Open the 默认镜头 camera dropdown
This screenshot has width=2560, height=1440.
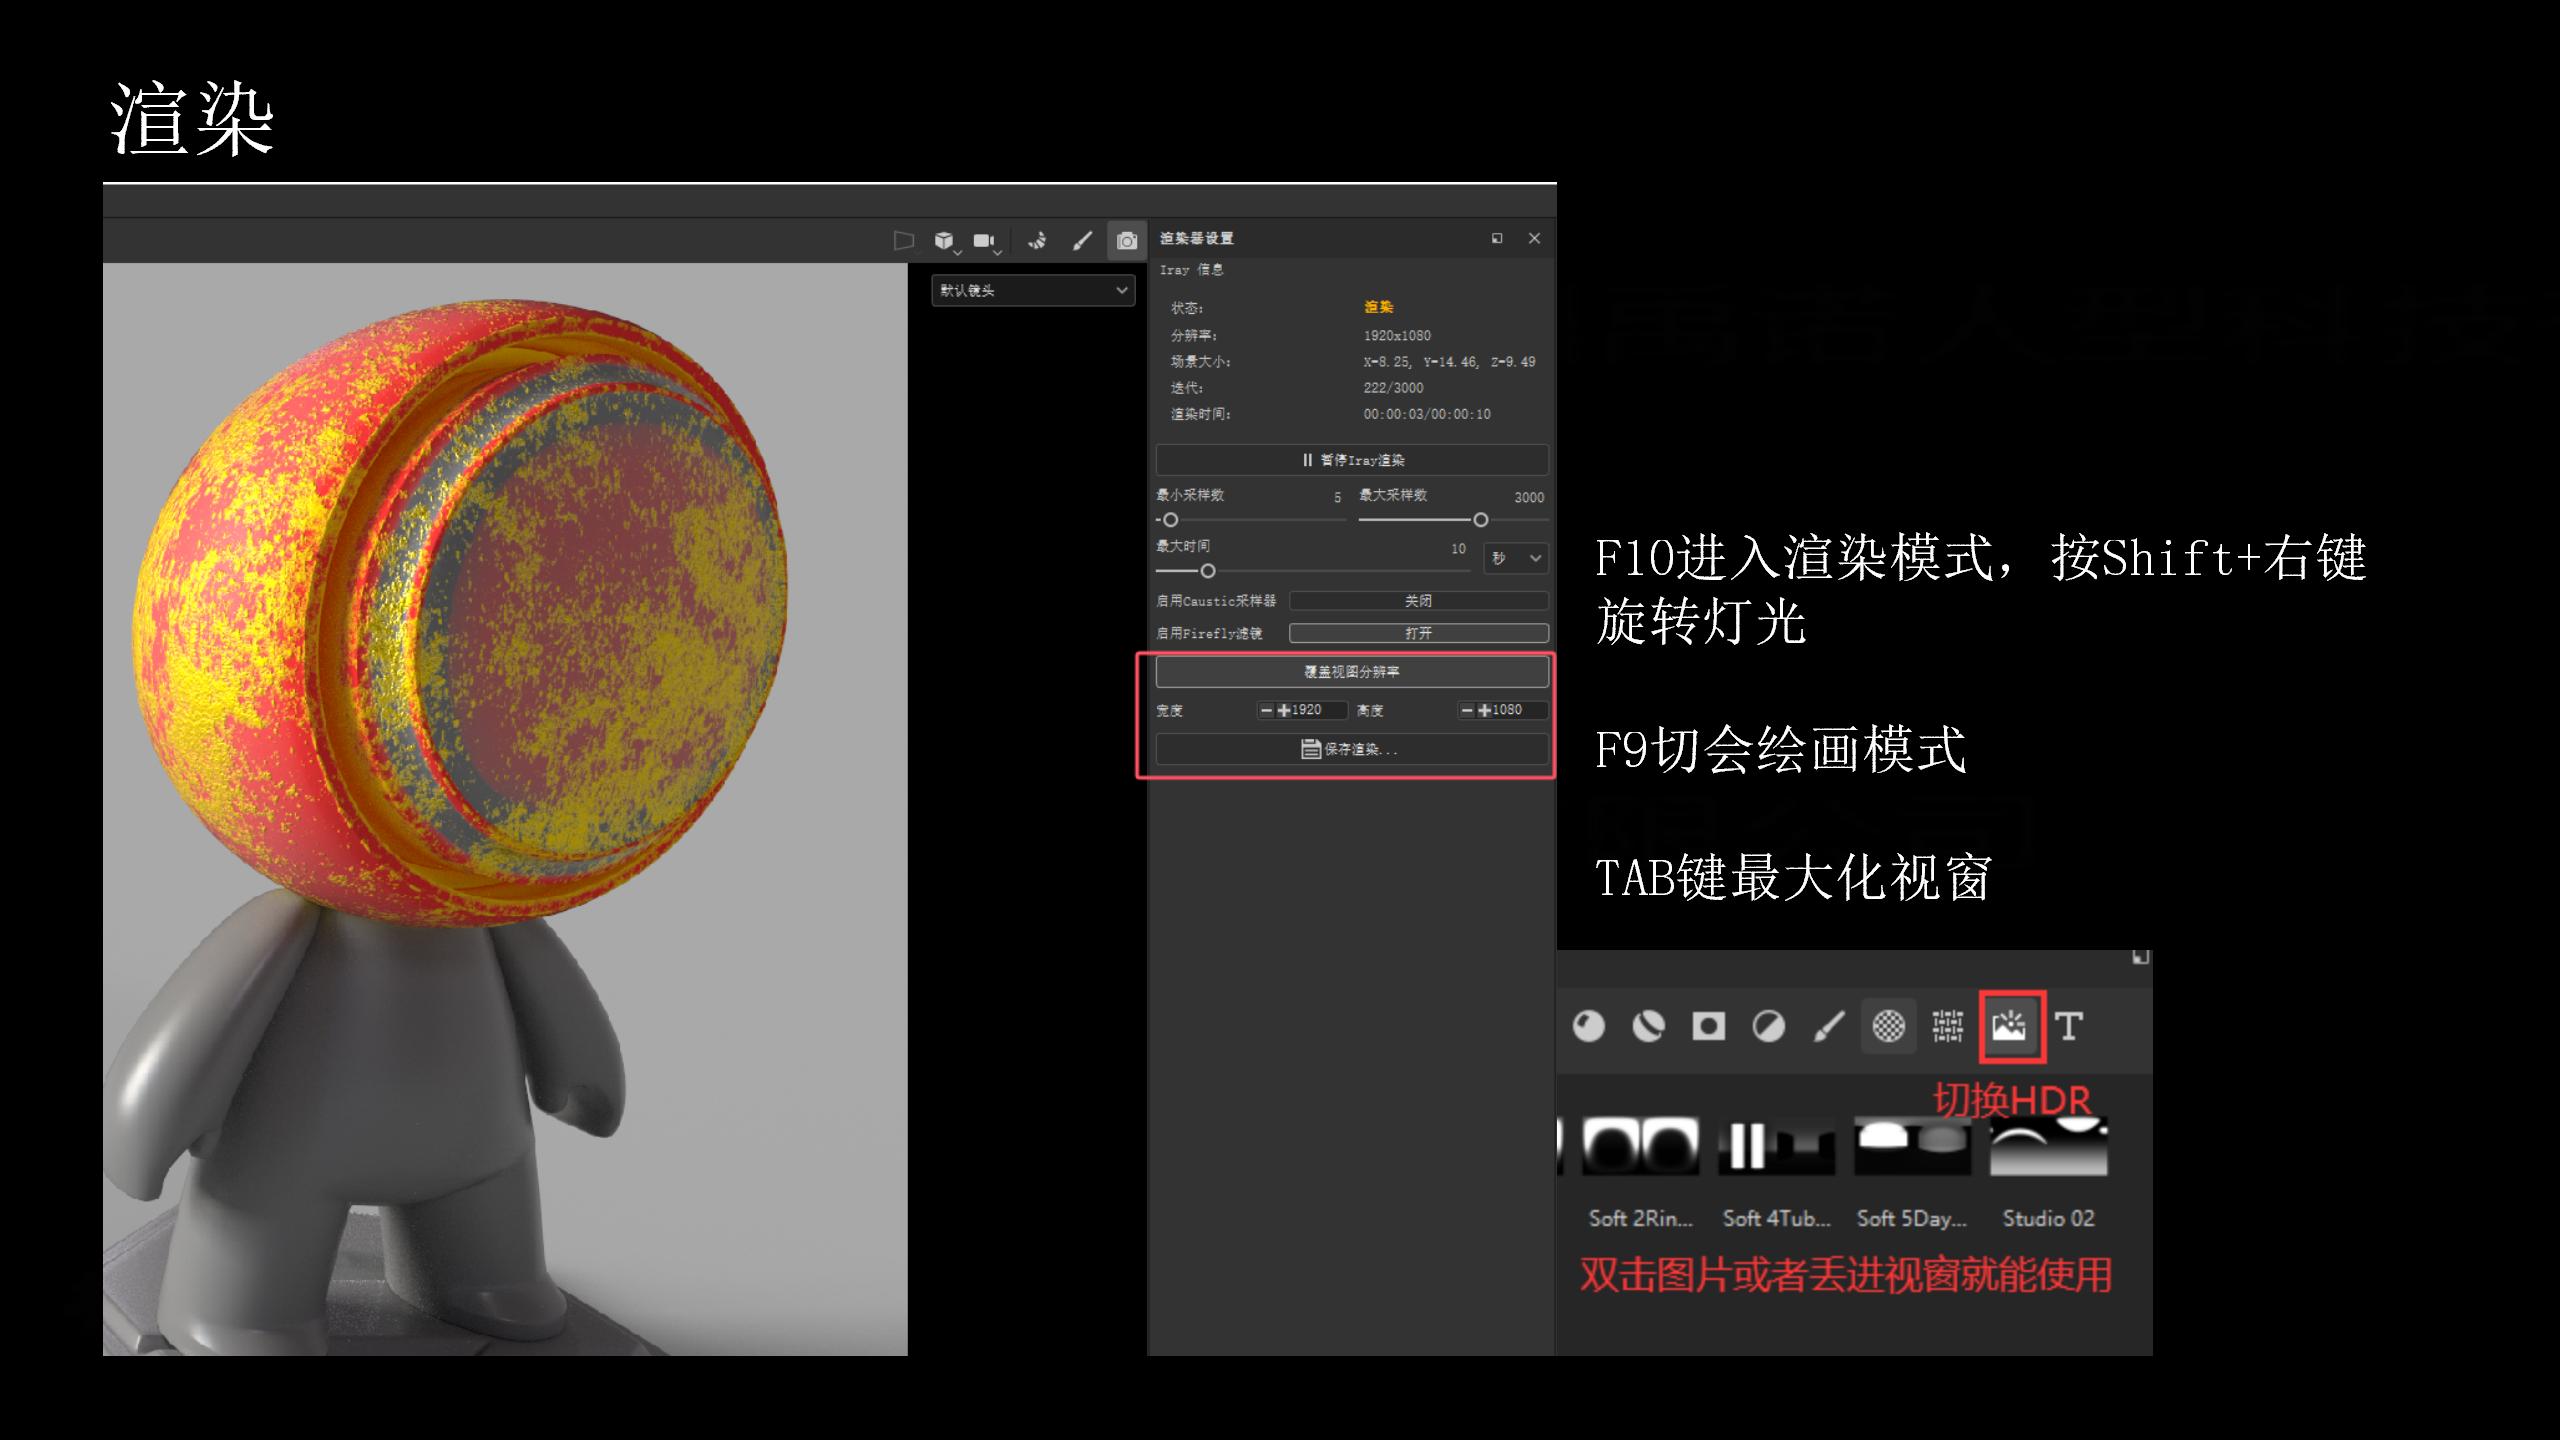1033,290
